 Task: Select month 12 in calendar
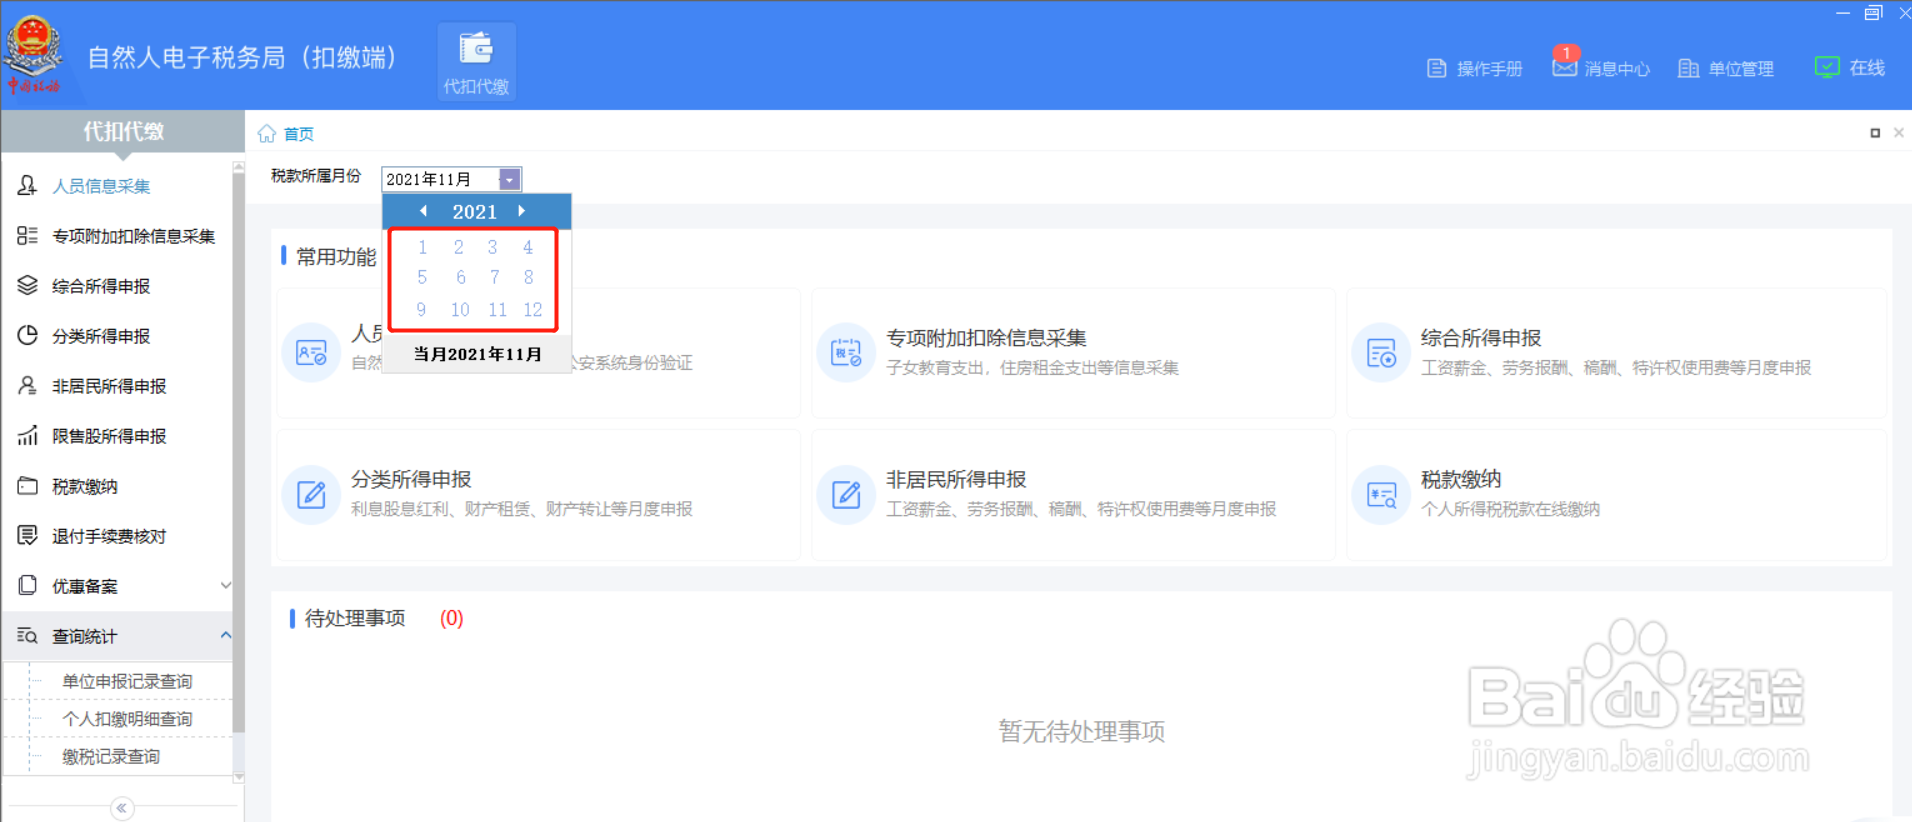click(x=533, y=309)
